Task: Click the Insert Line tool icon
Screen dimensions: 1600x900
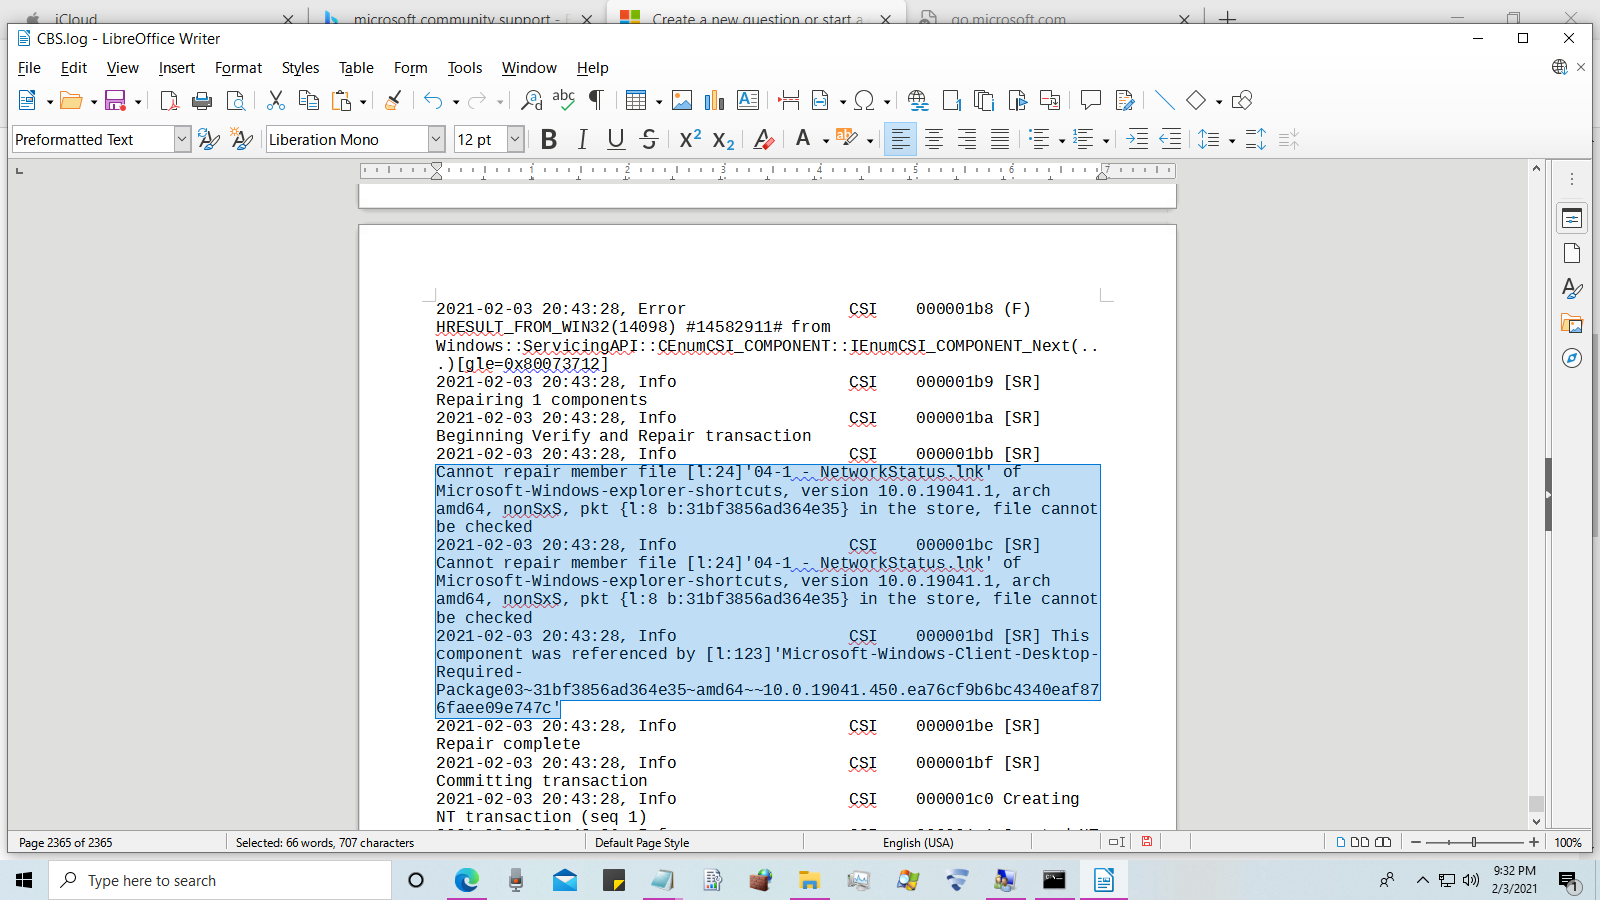Action: click(x=1164, y=100)
